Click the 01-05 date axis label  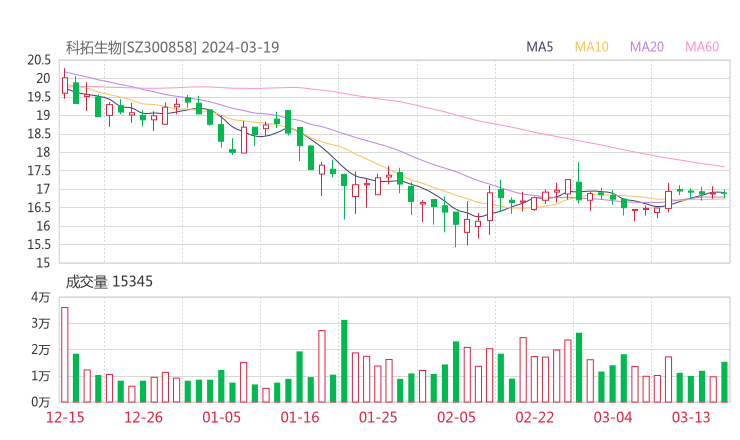coord(221,417)
